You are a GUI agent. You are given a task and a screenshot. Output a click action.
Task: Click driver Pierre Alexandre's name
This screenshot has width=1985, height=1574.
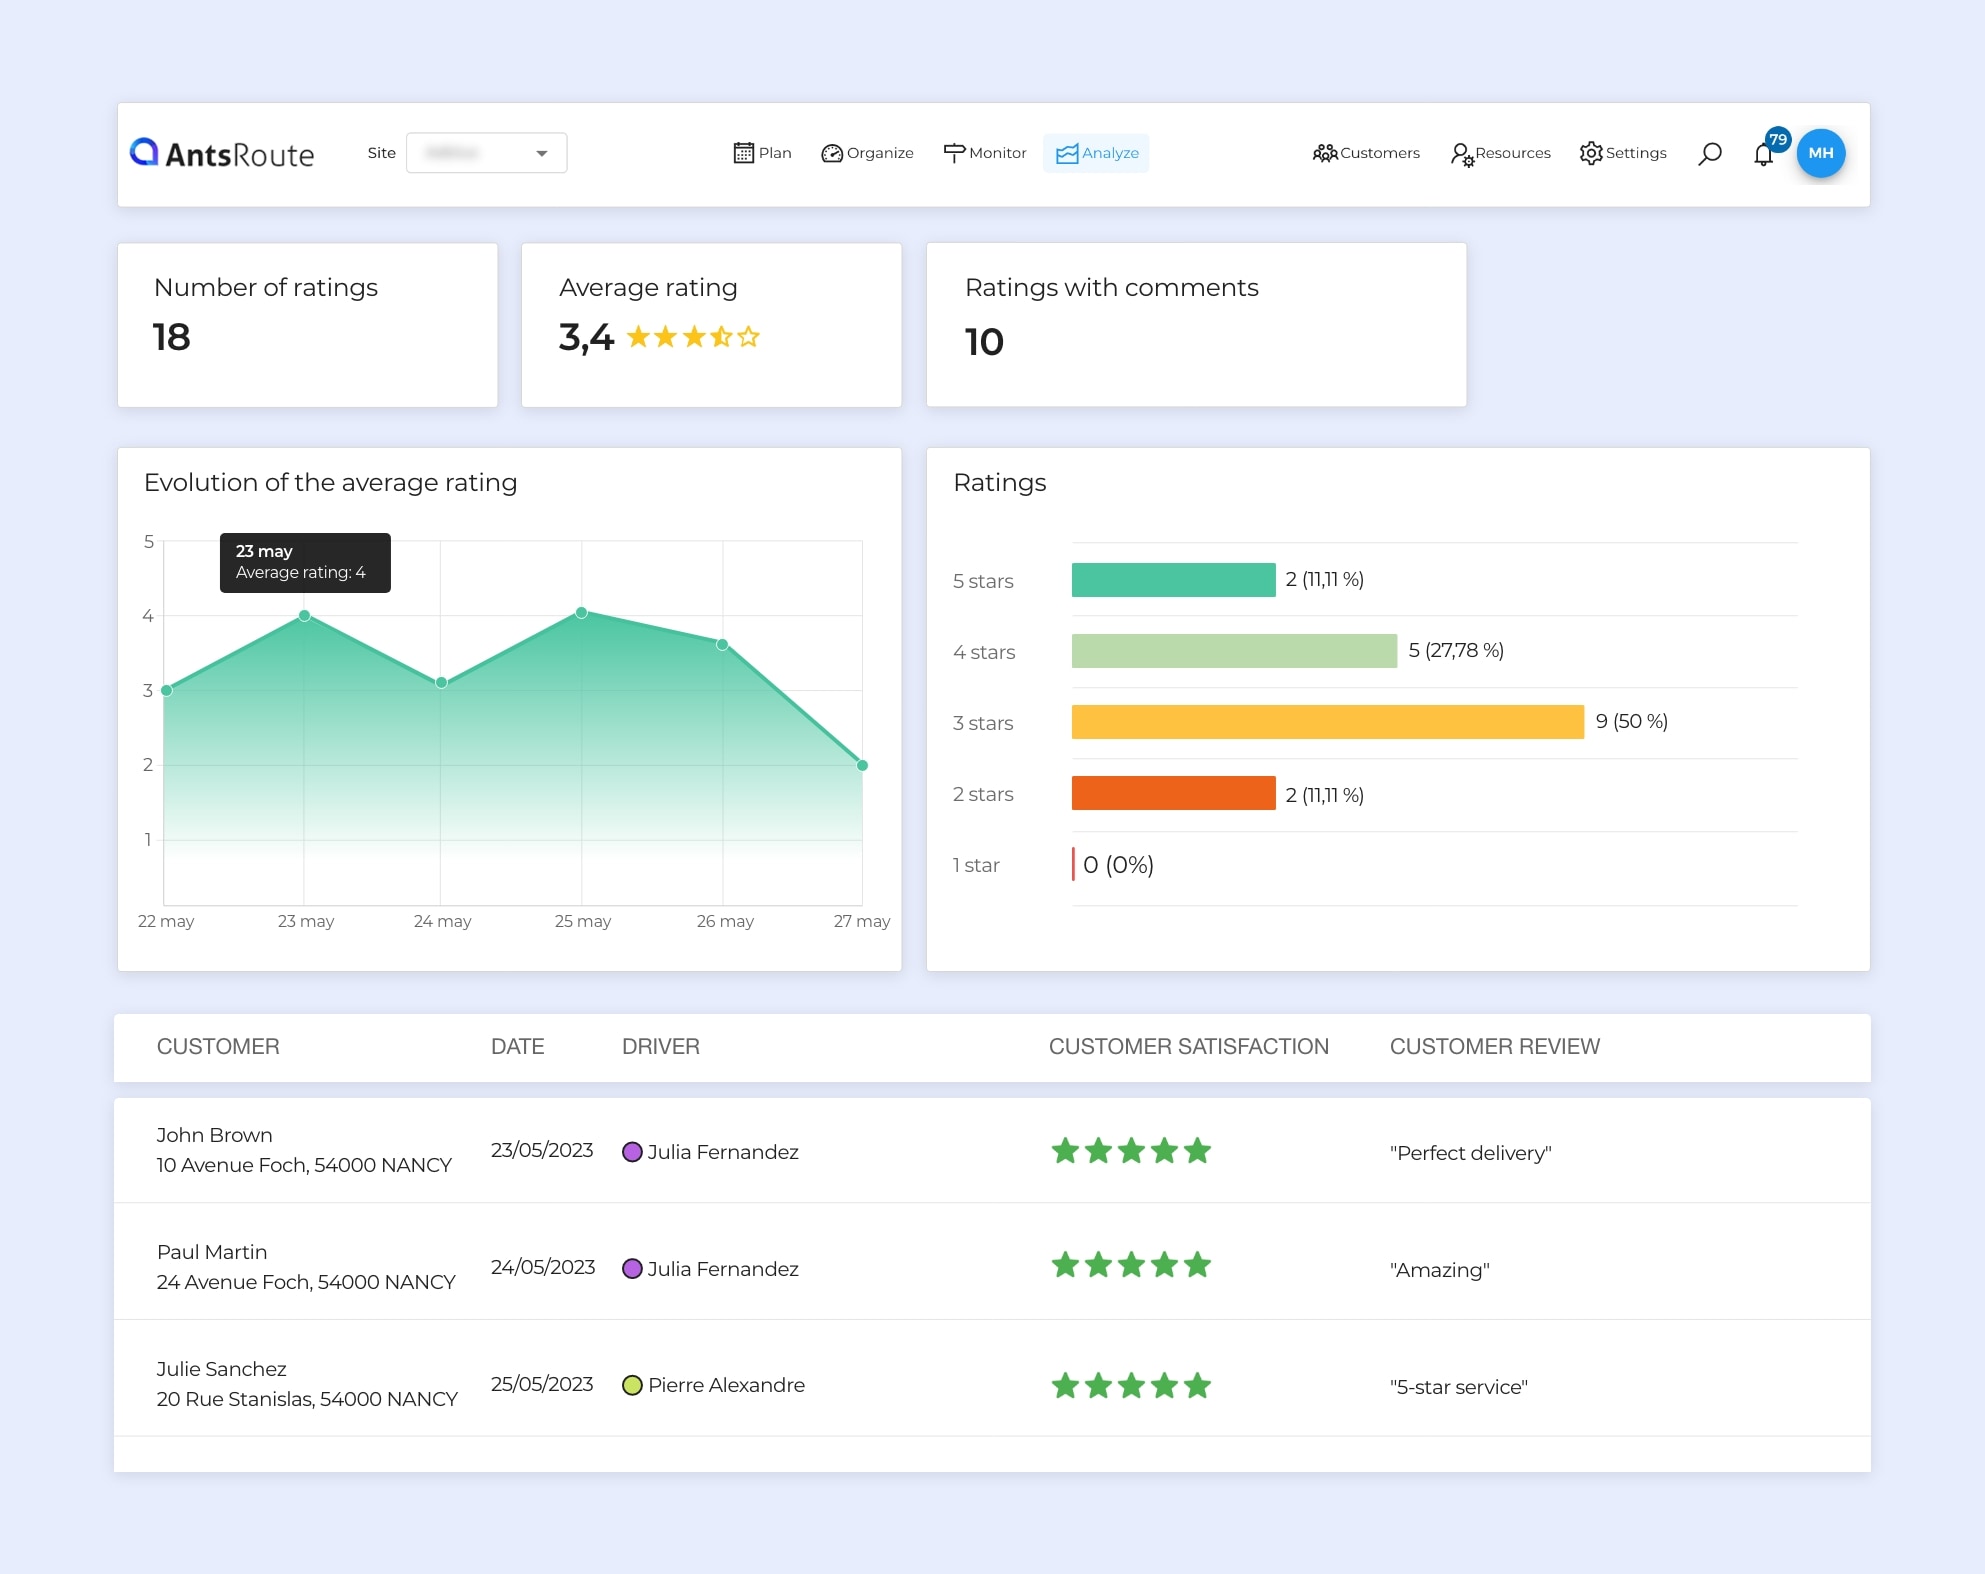726,1385
